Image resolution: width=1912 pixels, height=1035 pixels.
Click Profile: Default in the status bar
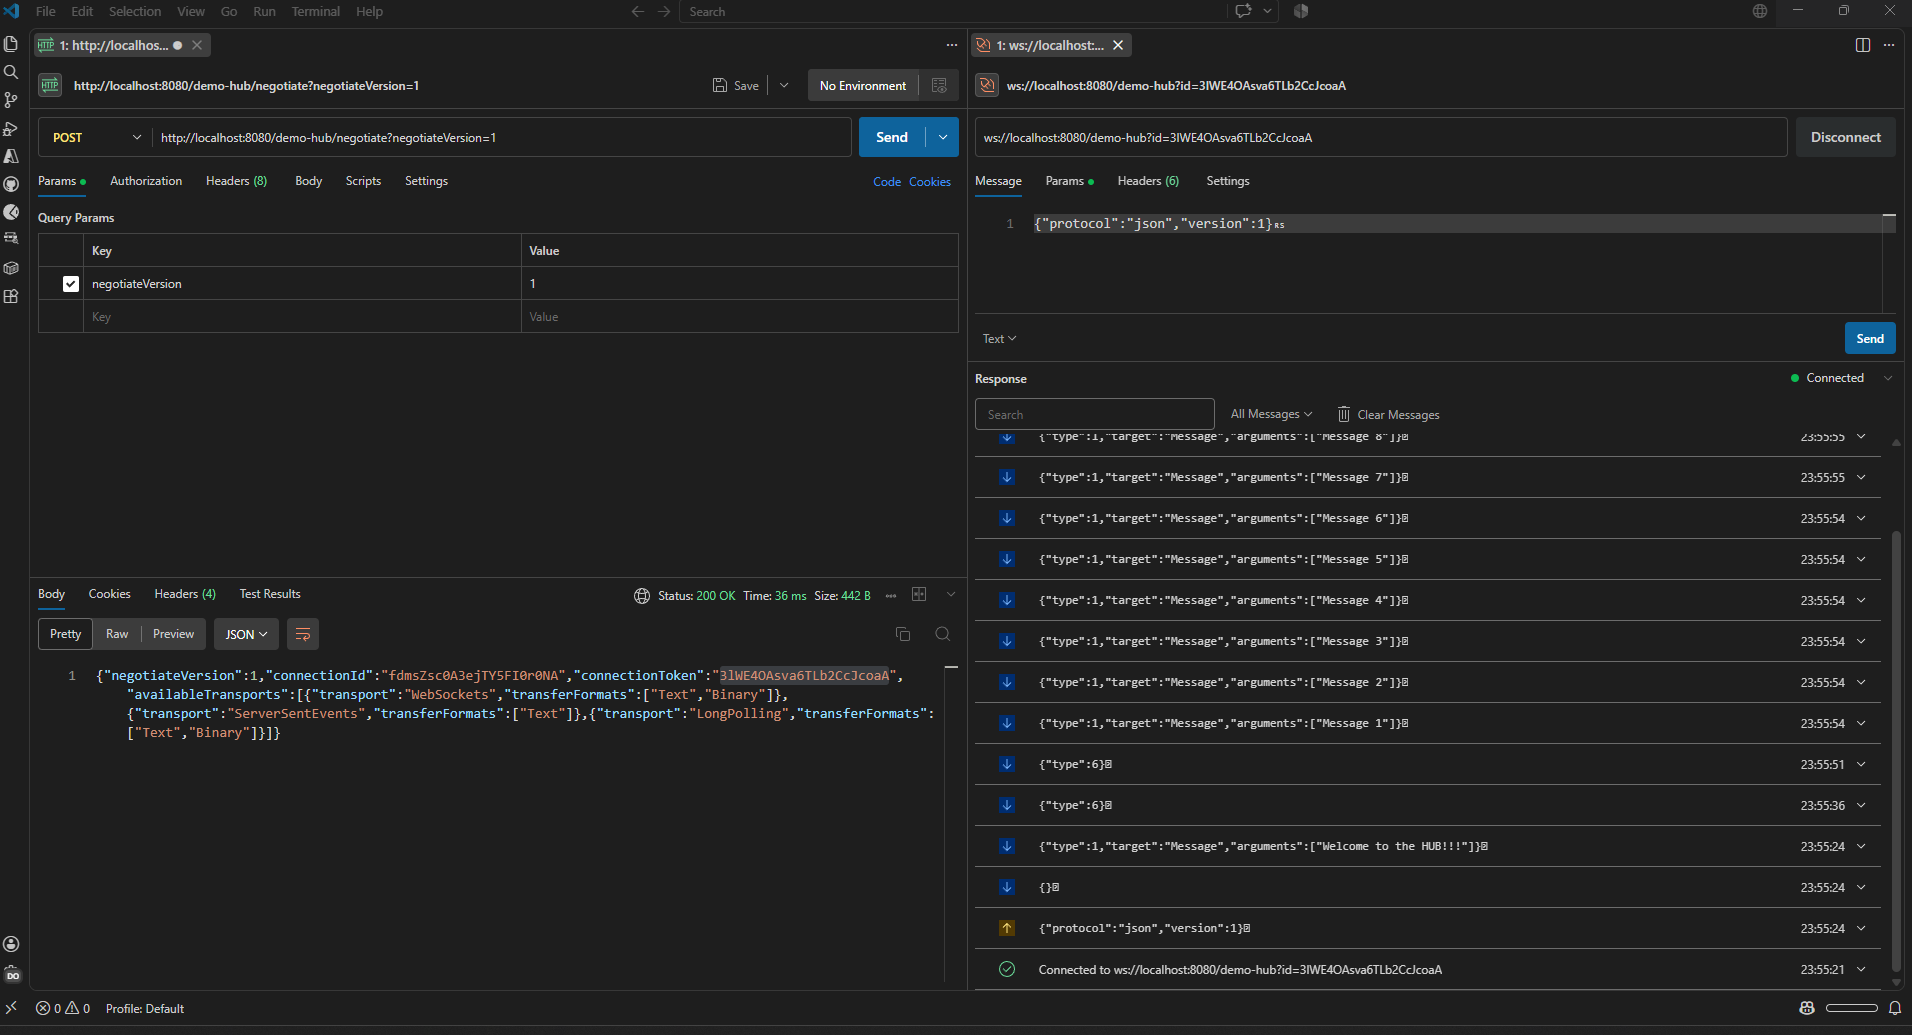point(145,1008)
